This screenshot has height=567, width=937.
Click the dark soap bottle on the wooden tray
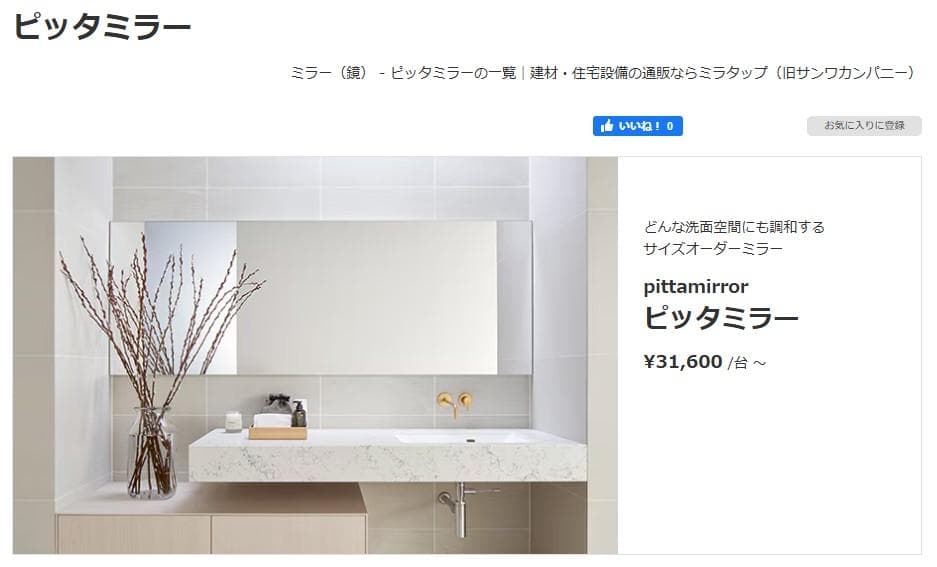[299, 414]
